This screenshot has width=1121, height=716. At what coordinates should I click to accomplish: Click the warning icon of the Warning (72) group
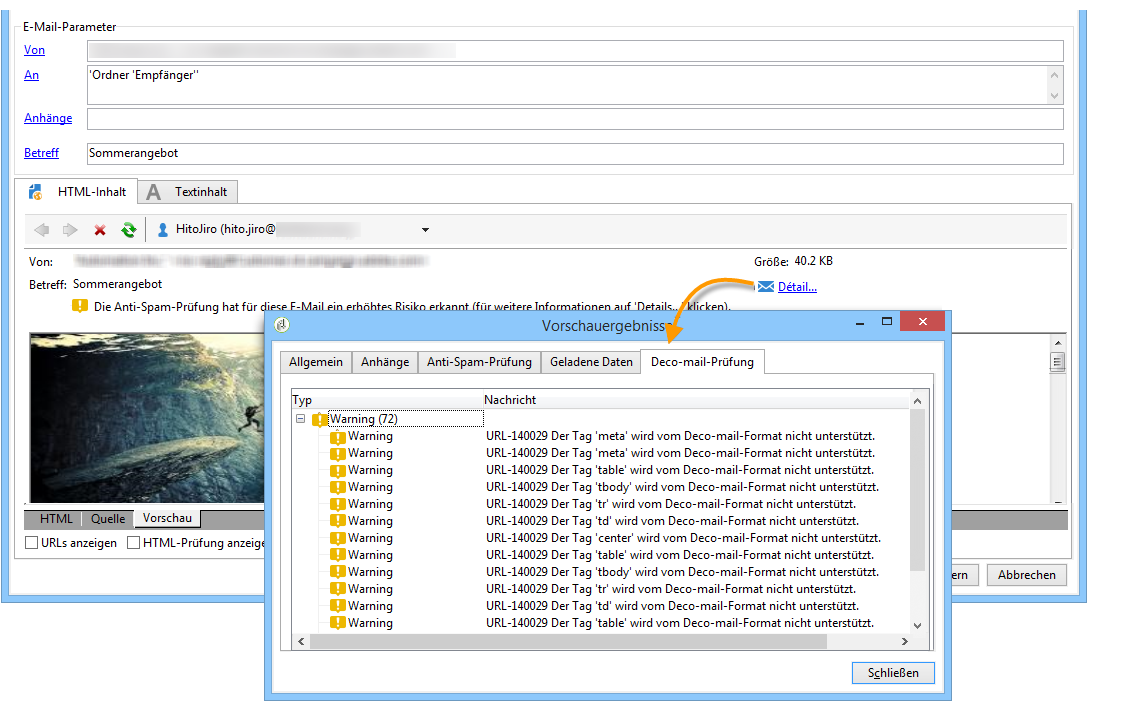coord(320,419)
